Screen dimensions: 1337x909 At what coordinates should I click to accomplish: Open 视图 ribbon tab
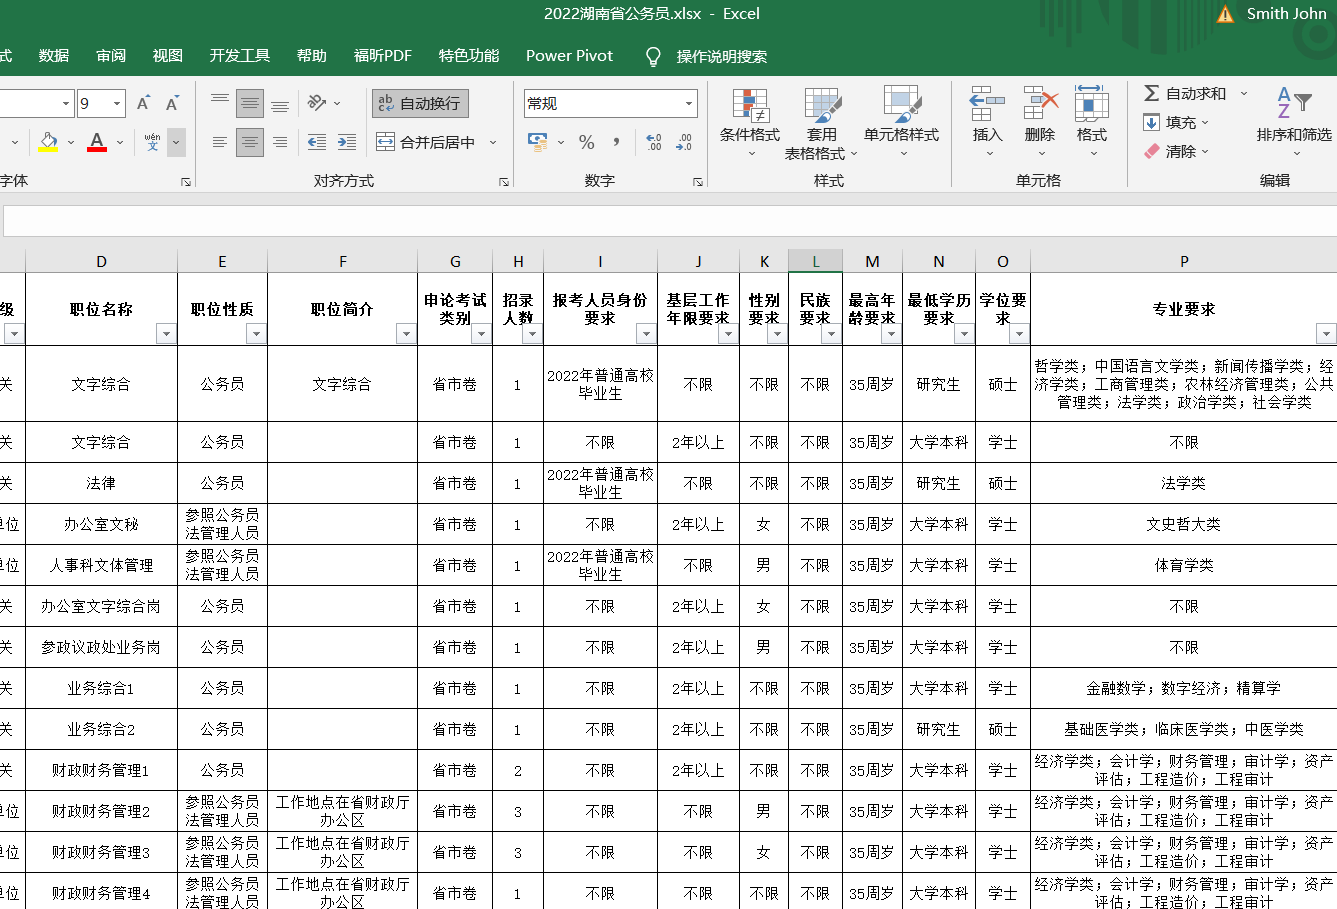click(168, 56)
